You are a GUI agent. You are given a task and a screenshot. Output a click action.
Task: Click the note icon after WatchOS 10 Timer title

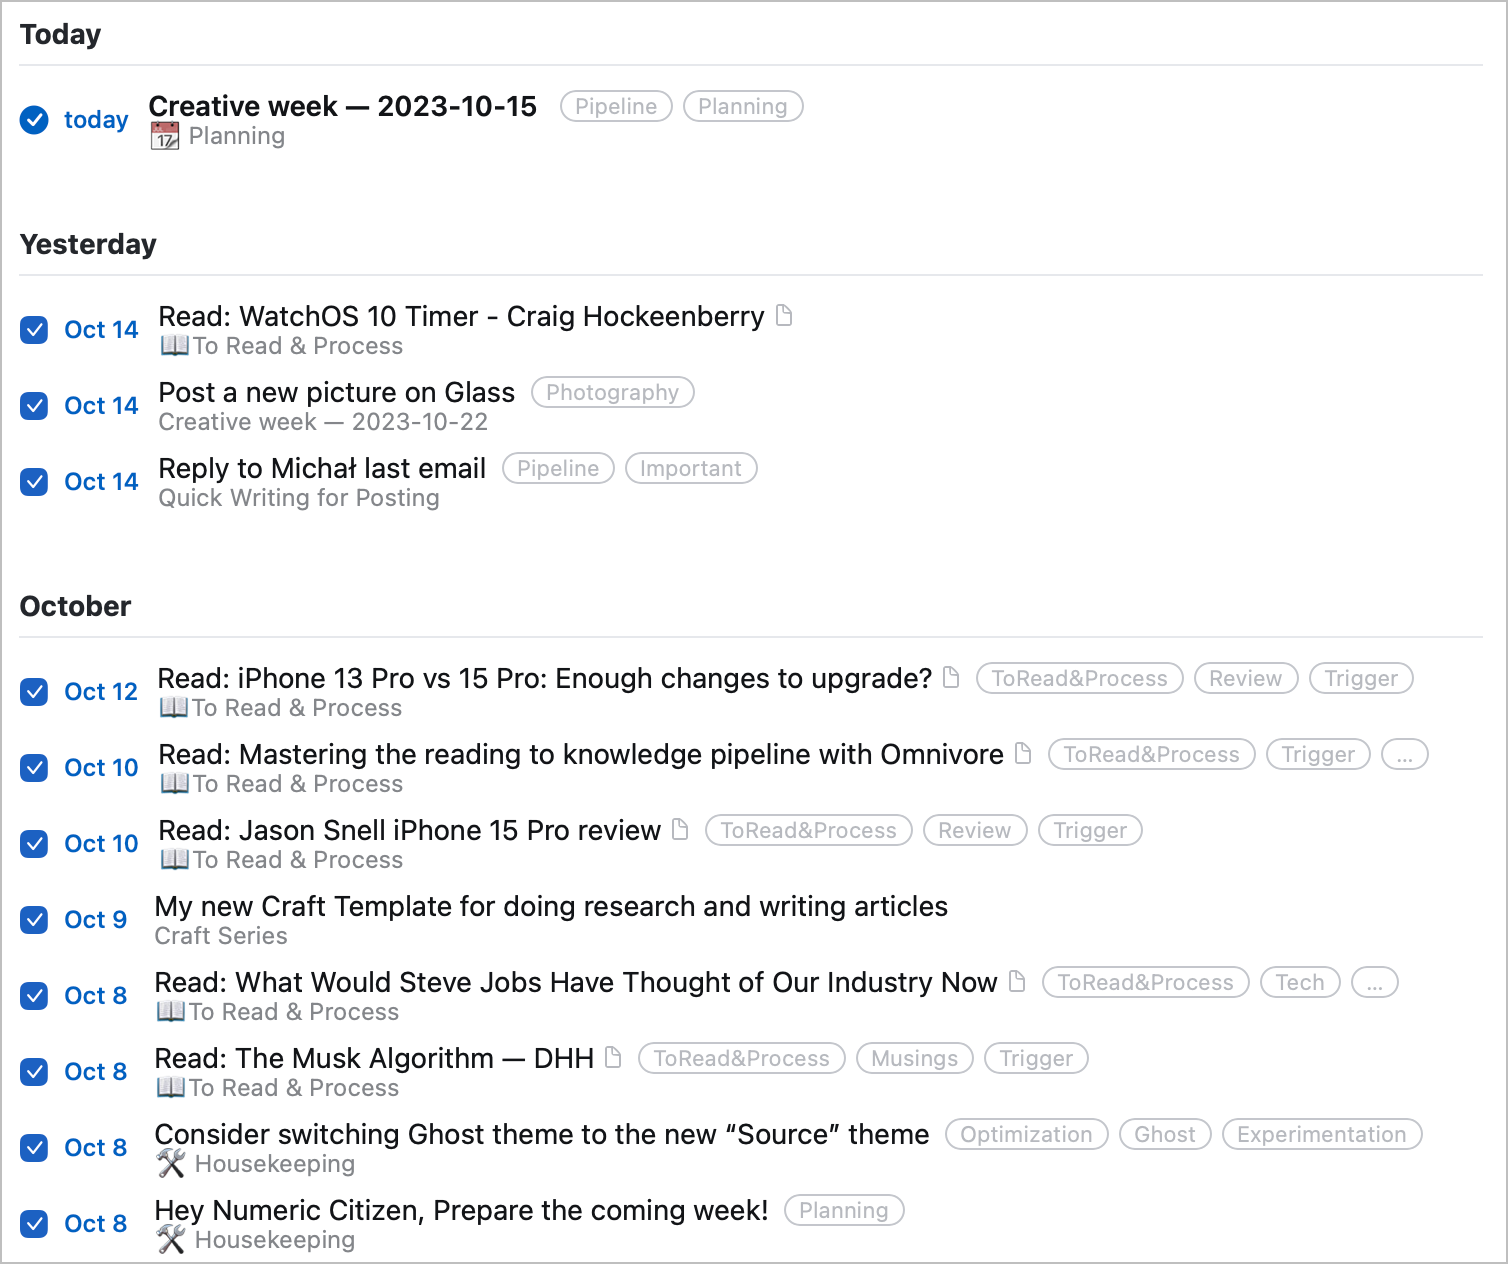coord(785,316)
